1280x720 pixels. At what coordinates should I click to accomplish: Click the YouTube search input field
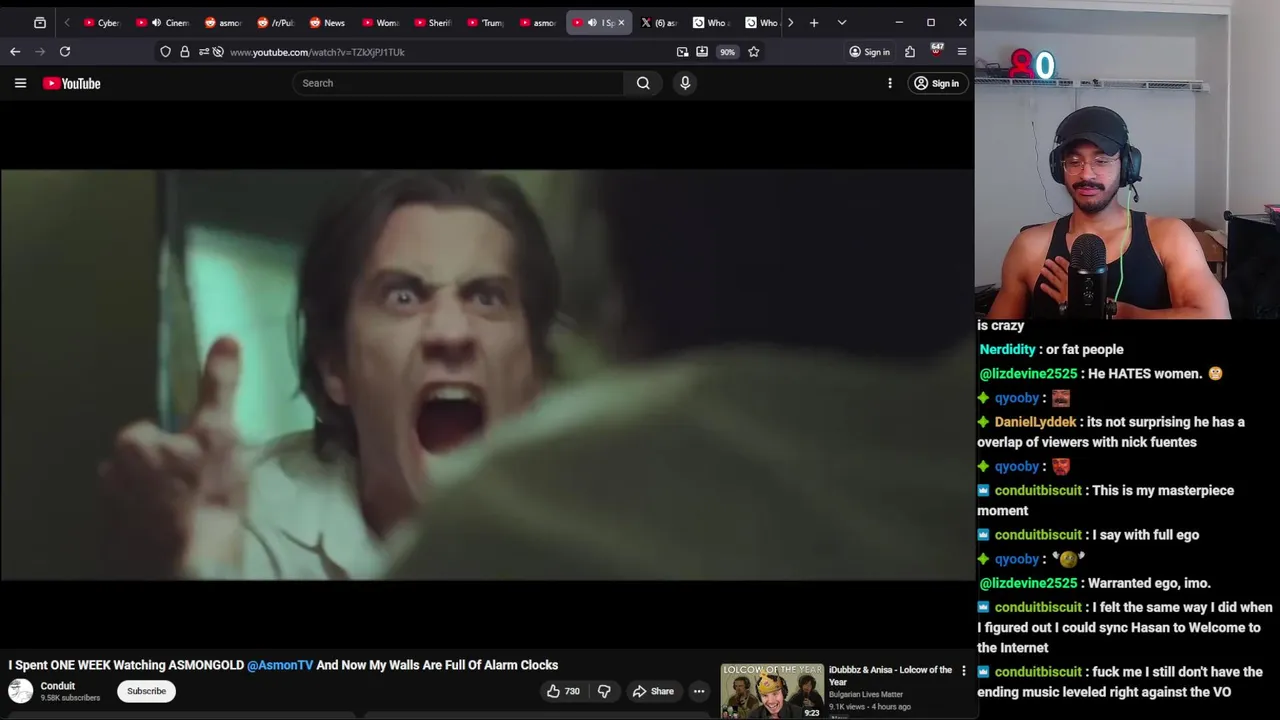pos(460,83)
